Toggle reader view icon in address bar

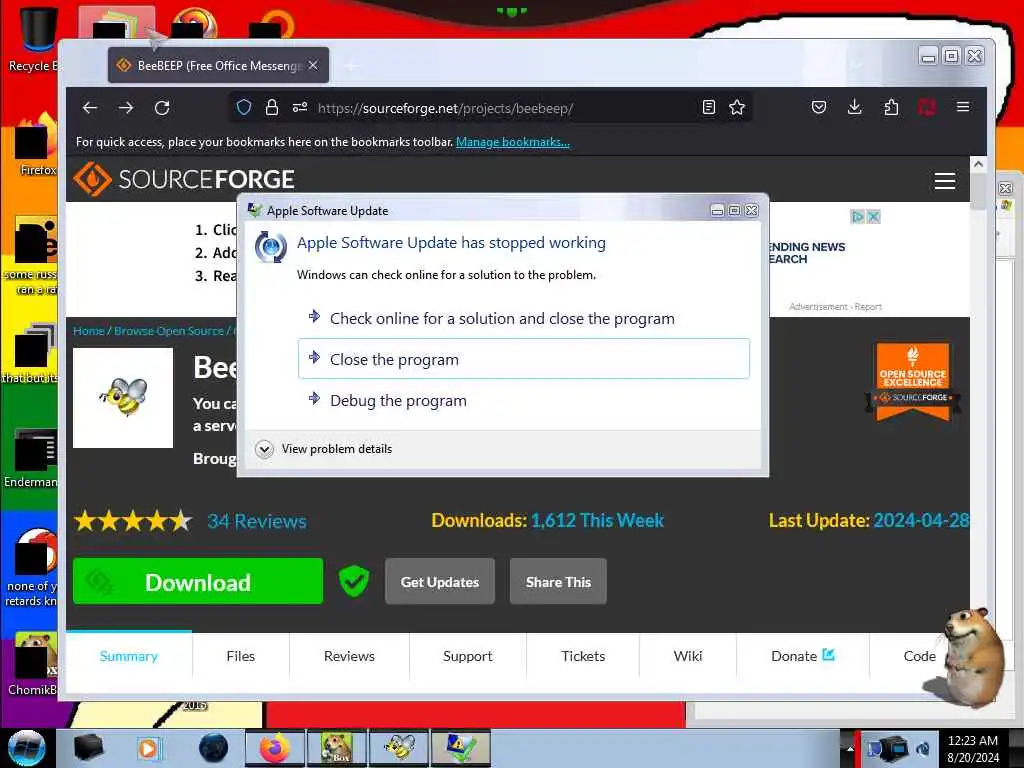point(709,108)
